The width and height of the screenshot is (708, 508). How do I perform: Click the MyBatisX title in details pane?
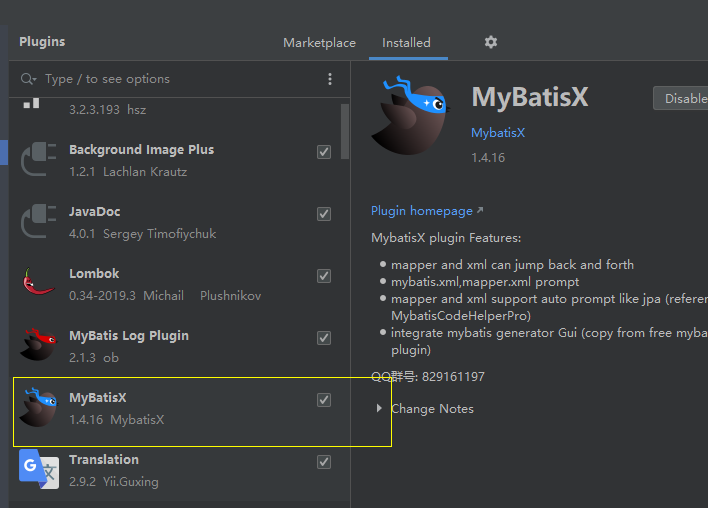click(x=530, y=97)
